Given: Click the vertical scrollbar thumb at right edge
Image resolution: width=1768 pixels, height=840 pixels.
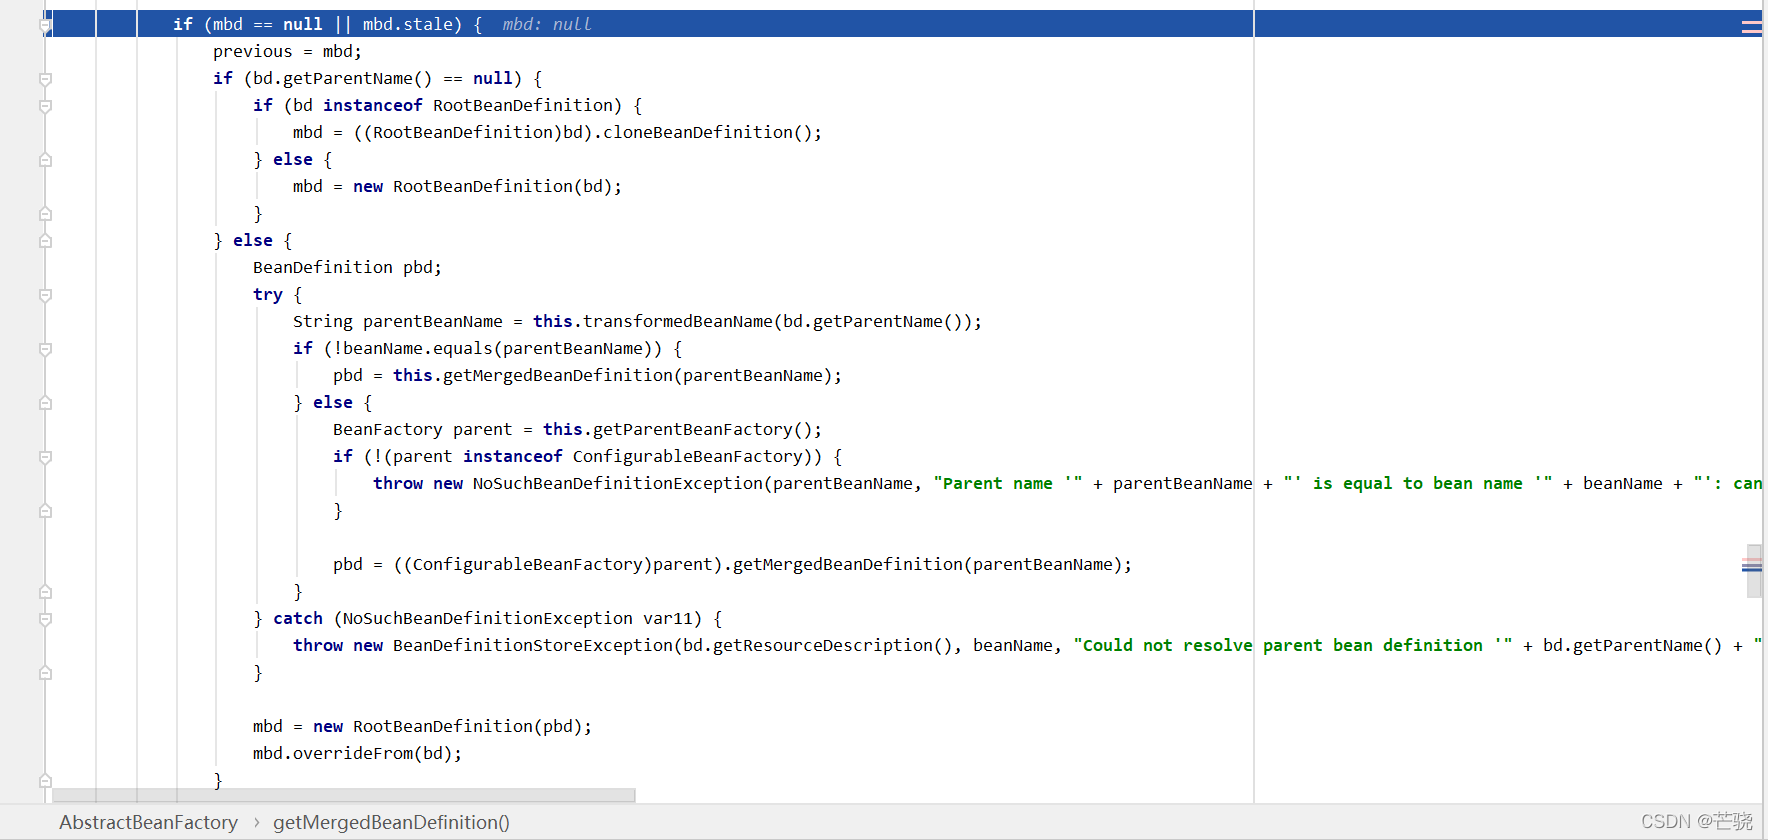Looking at the screenshot, I should [x=1754, y=571].
